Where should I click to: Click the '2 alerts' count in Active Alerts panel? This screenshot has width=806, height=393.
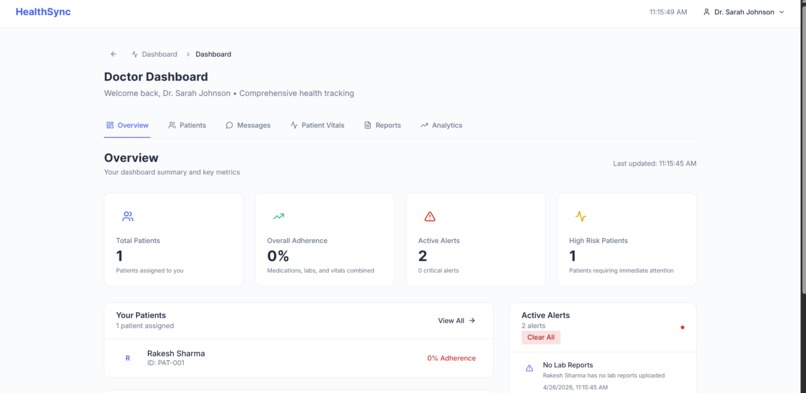[x=533, y=326]
